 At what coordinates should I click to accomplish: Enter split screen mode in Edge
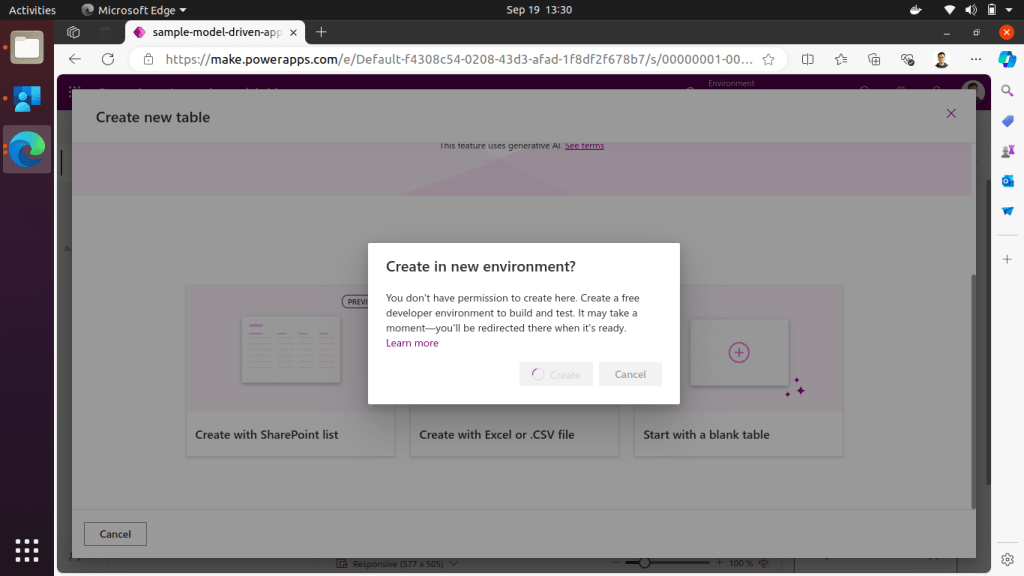[x=807, y=59]
